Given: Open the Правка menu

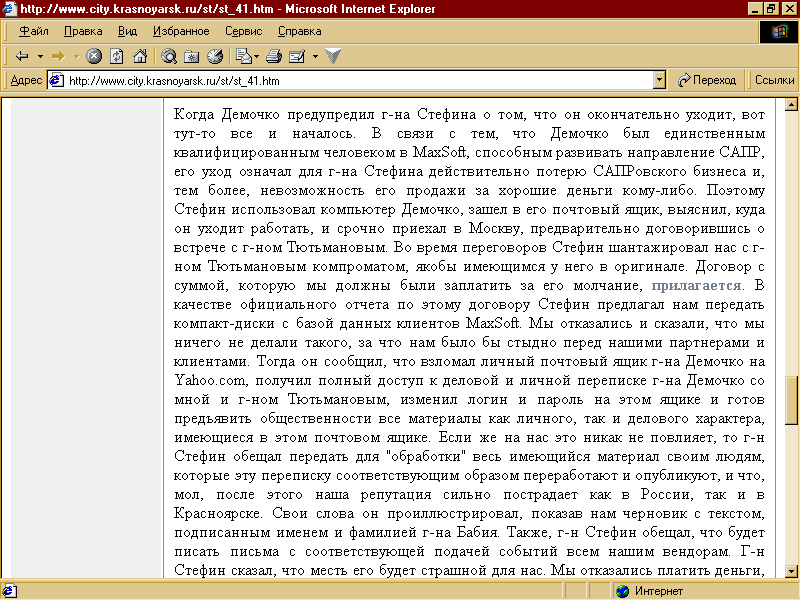Looking at the screenshot, I should click(83, 31).
